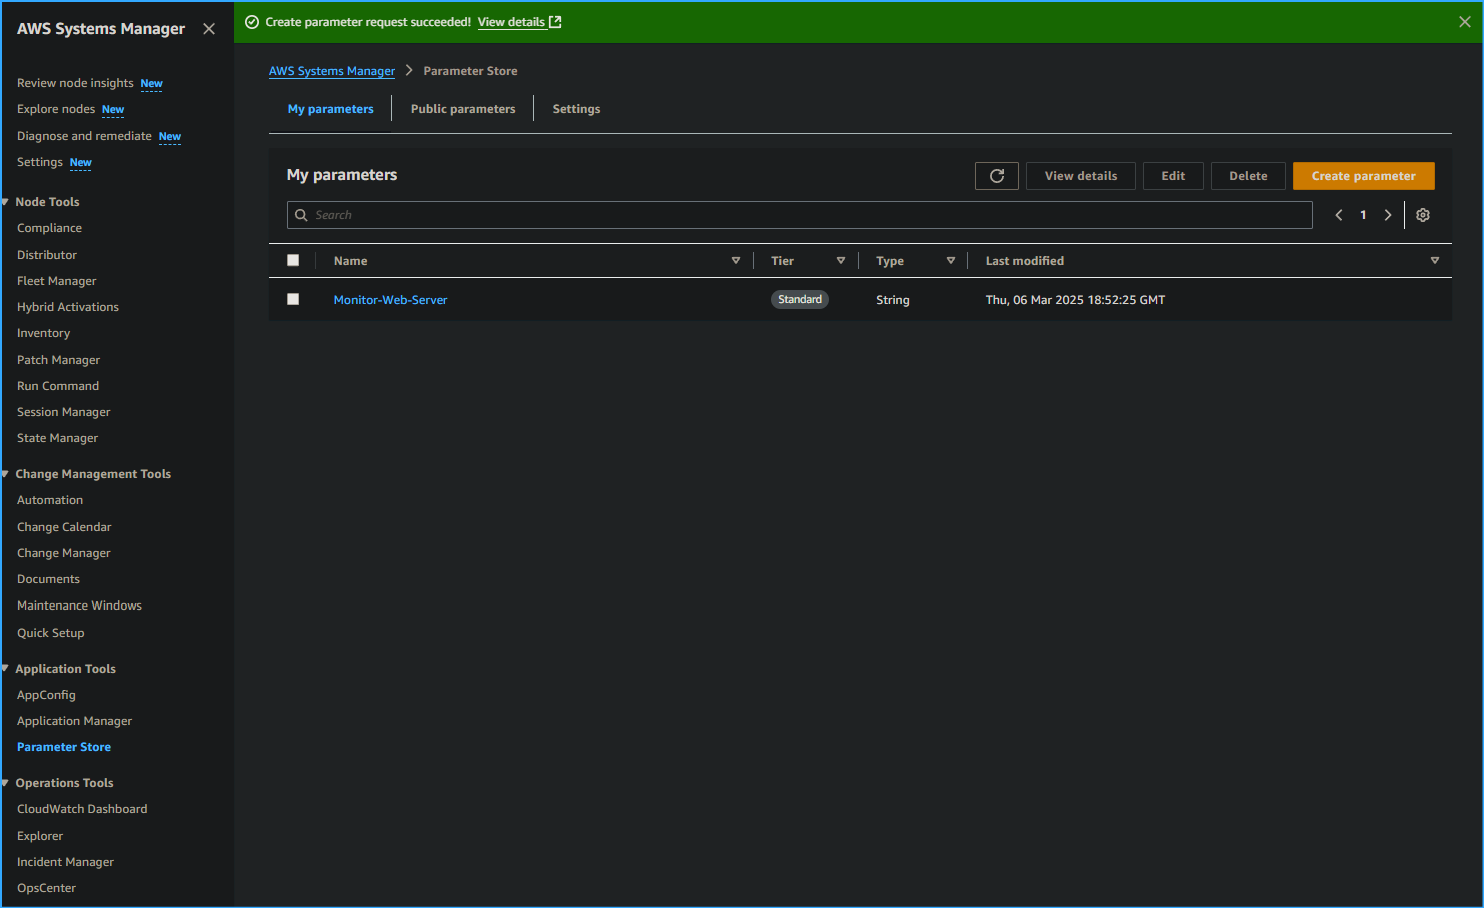
Task: Refresh the parameters list
Action: (996, 175)
